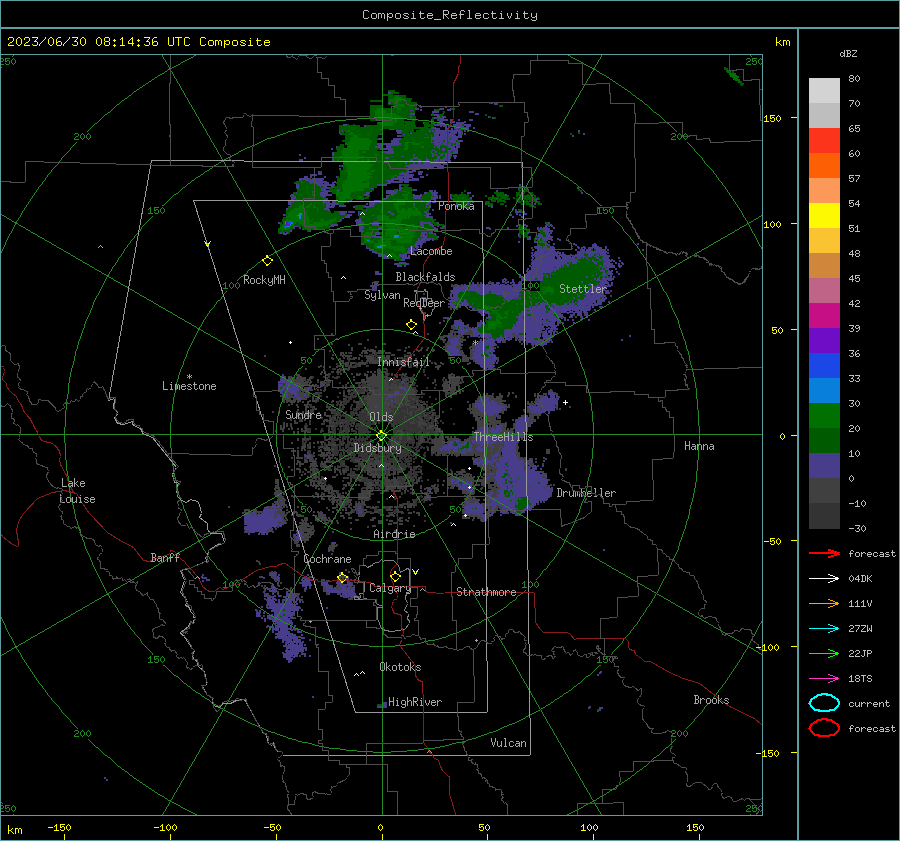Click the yellow radar site marker near Didsbury
The width and height of the screenshot is (900, 841).
point(381,435)
